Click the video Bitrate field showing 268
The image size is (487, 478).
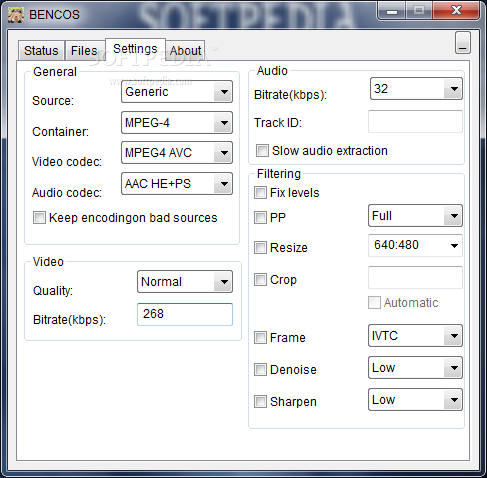point(185,314)
